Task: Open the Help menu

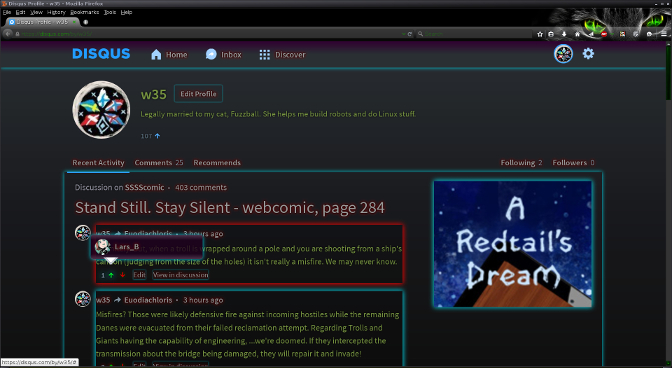Action: [126, 12]
